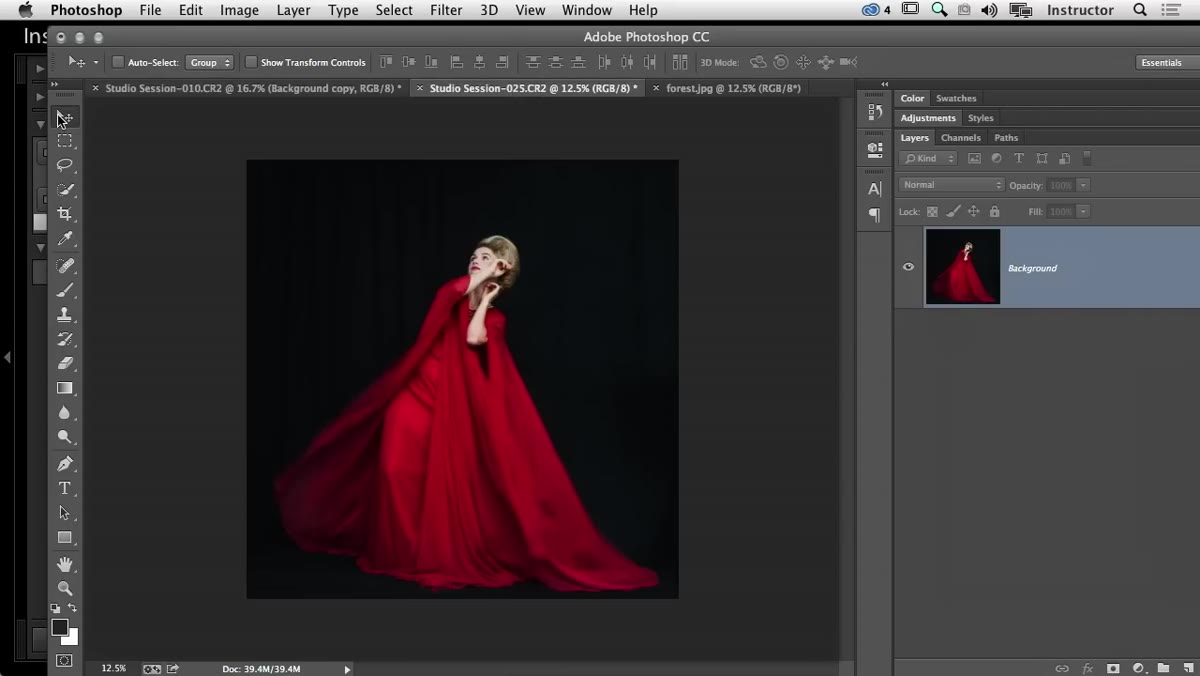The width and height of the screenshot is (1200, 676).
Task: Select the Horizontal Type tool
Action: pos(65,488)
